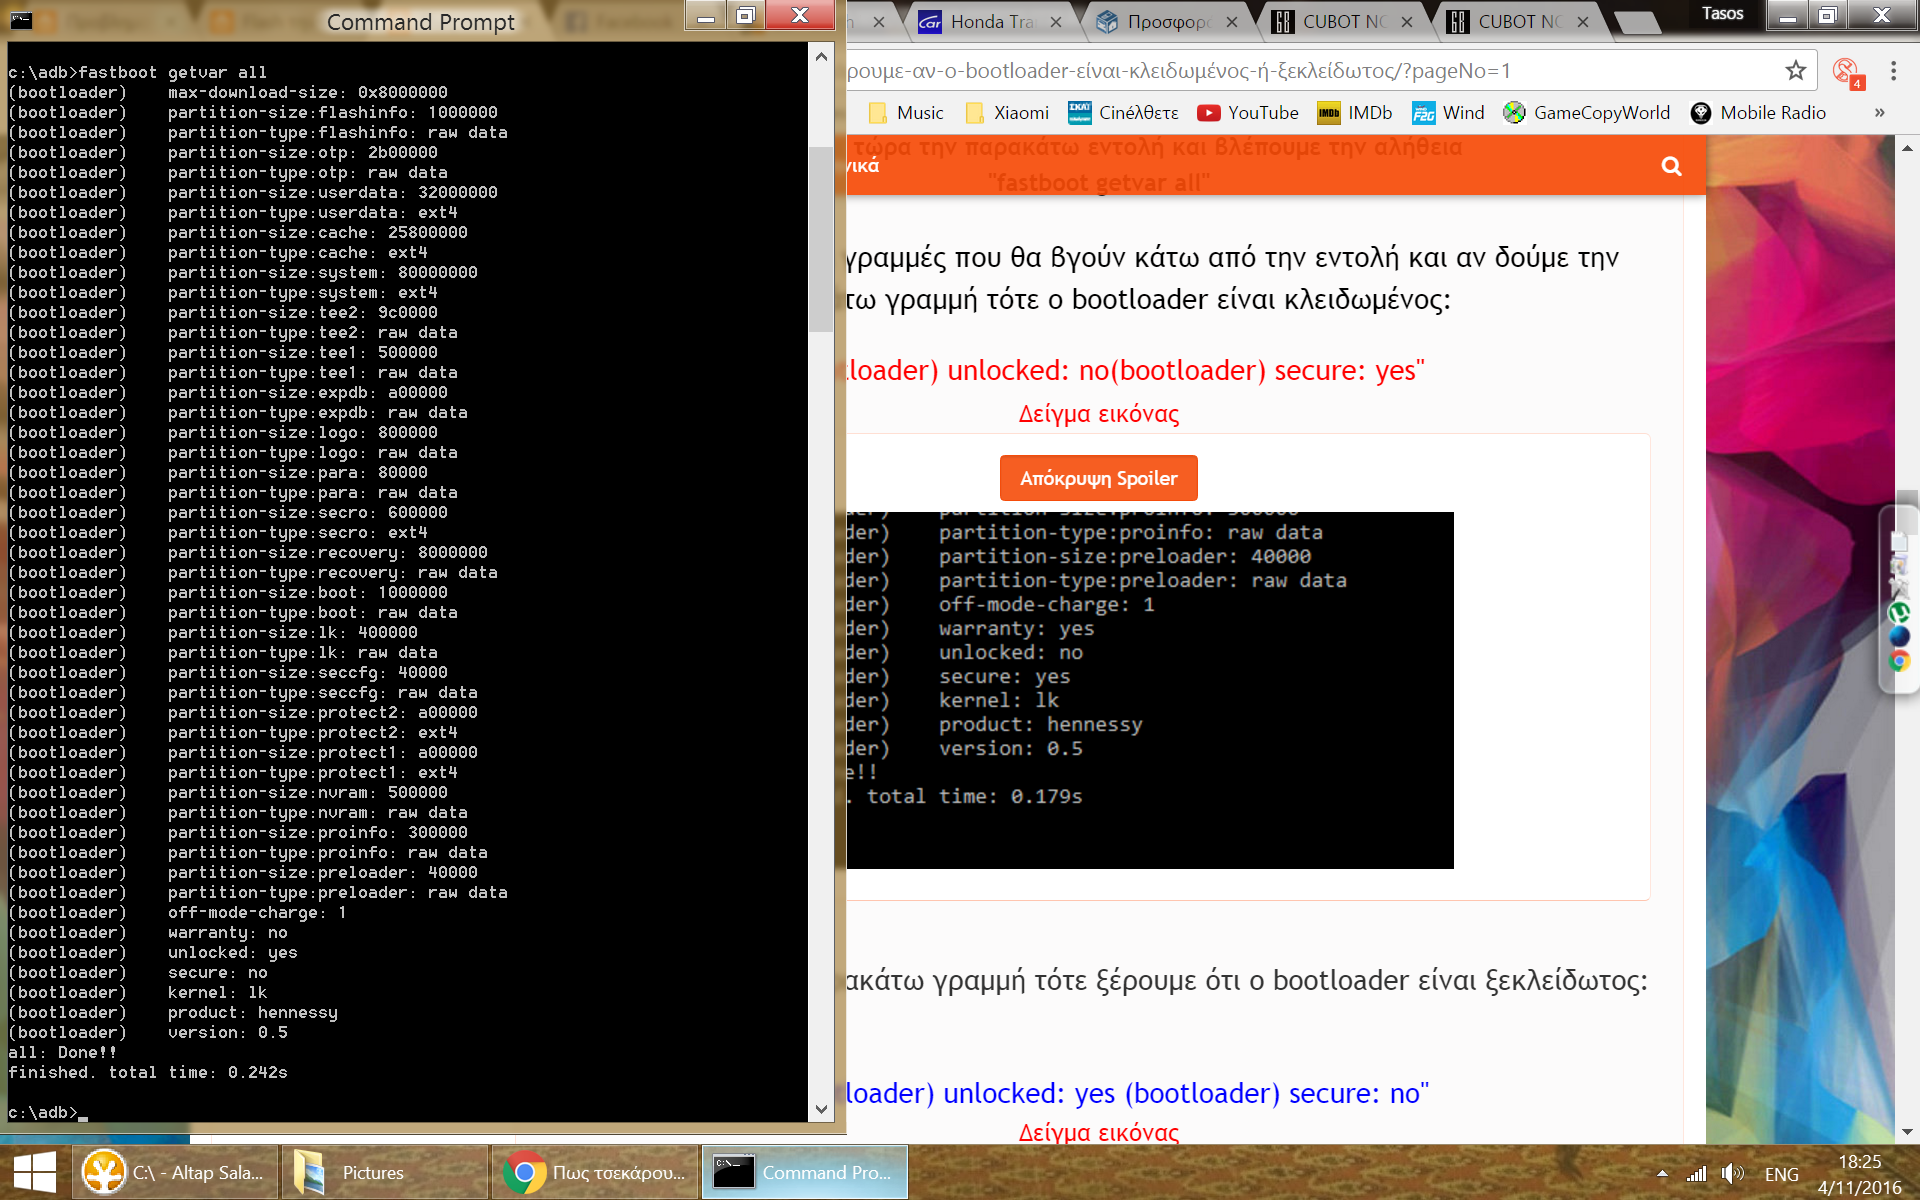Expand the bookmarks overflow chevron

pyautogui.click(x=1879, y=113)
